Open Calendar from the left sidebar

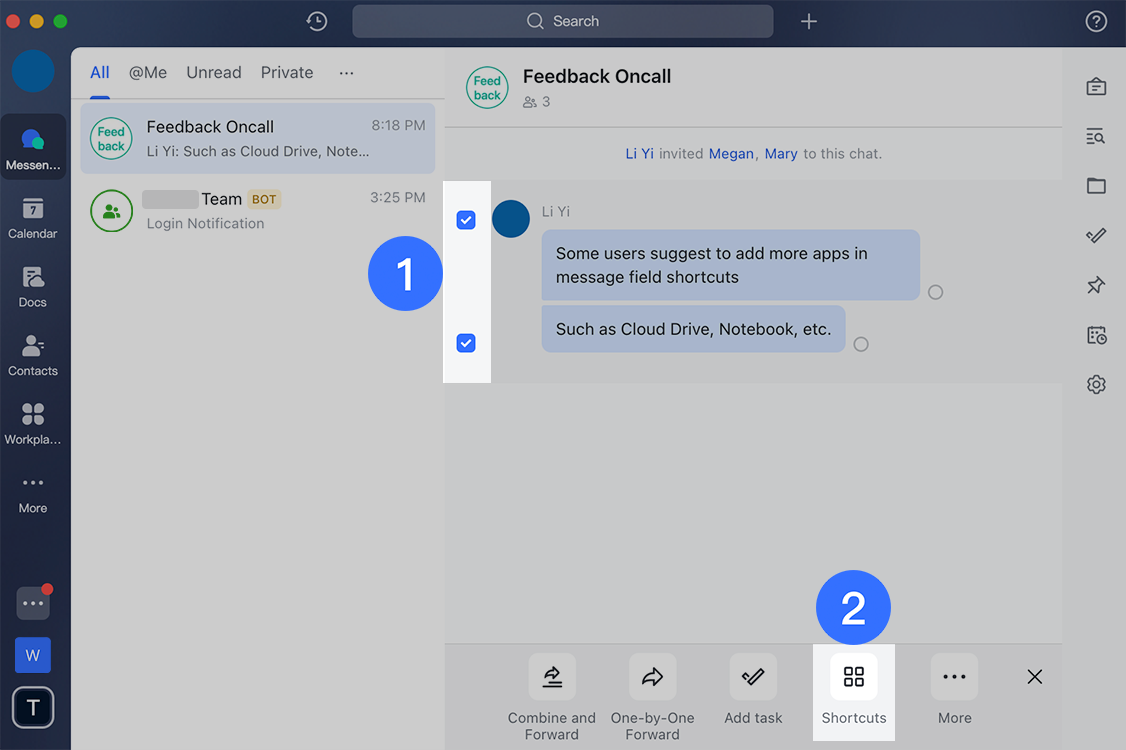point(33,218)
